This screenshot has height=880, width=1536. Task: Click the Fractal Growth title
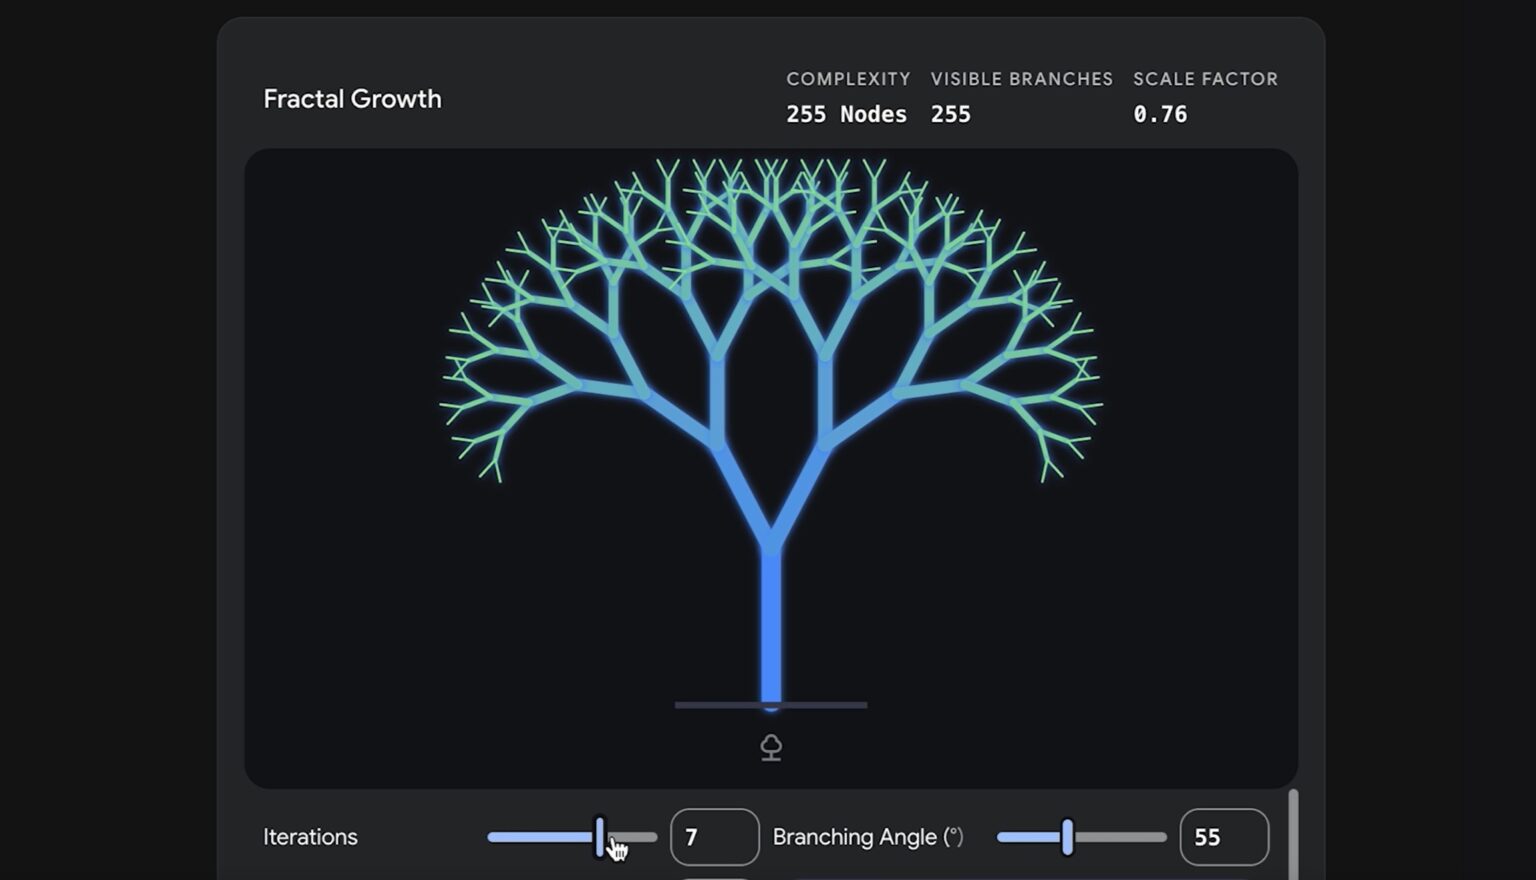352,99
